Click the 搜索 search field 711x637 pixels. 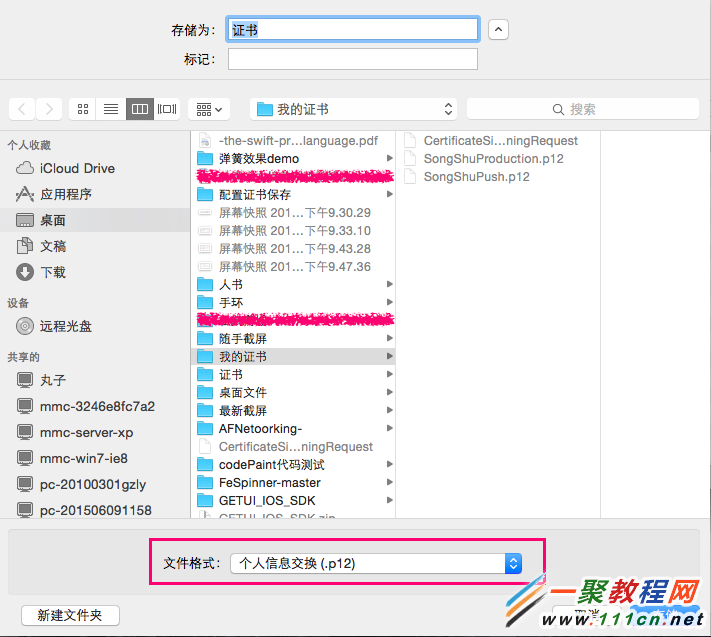pyautogui.click(x=583, y=109)
